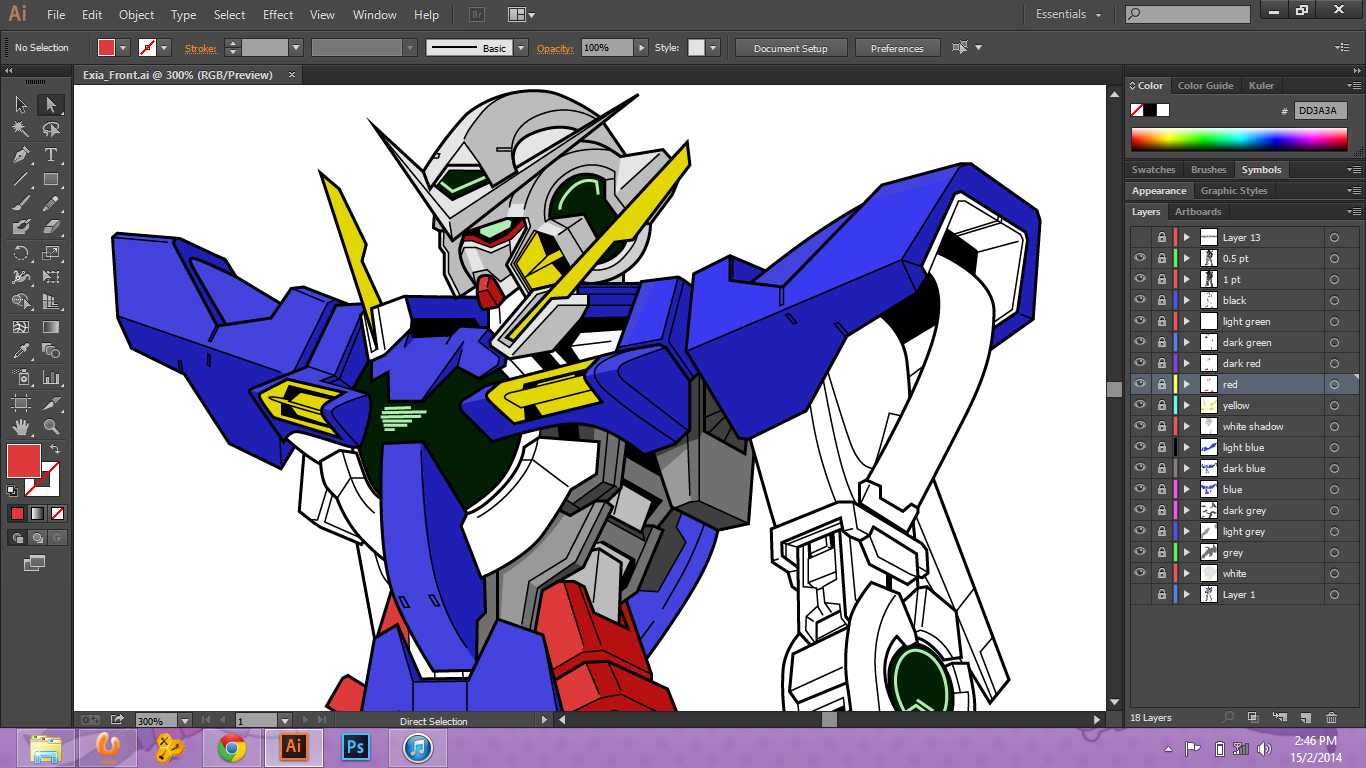Expand the grey layer disclosure triangle
This screenshot has width=1366, height=768.
click(x=1187, y=552)
